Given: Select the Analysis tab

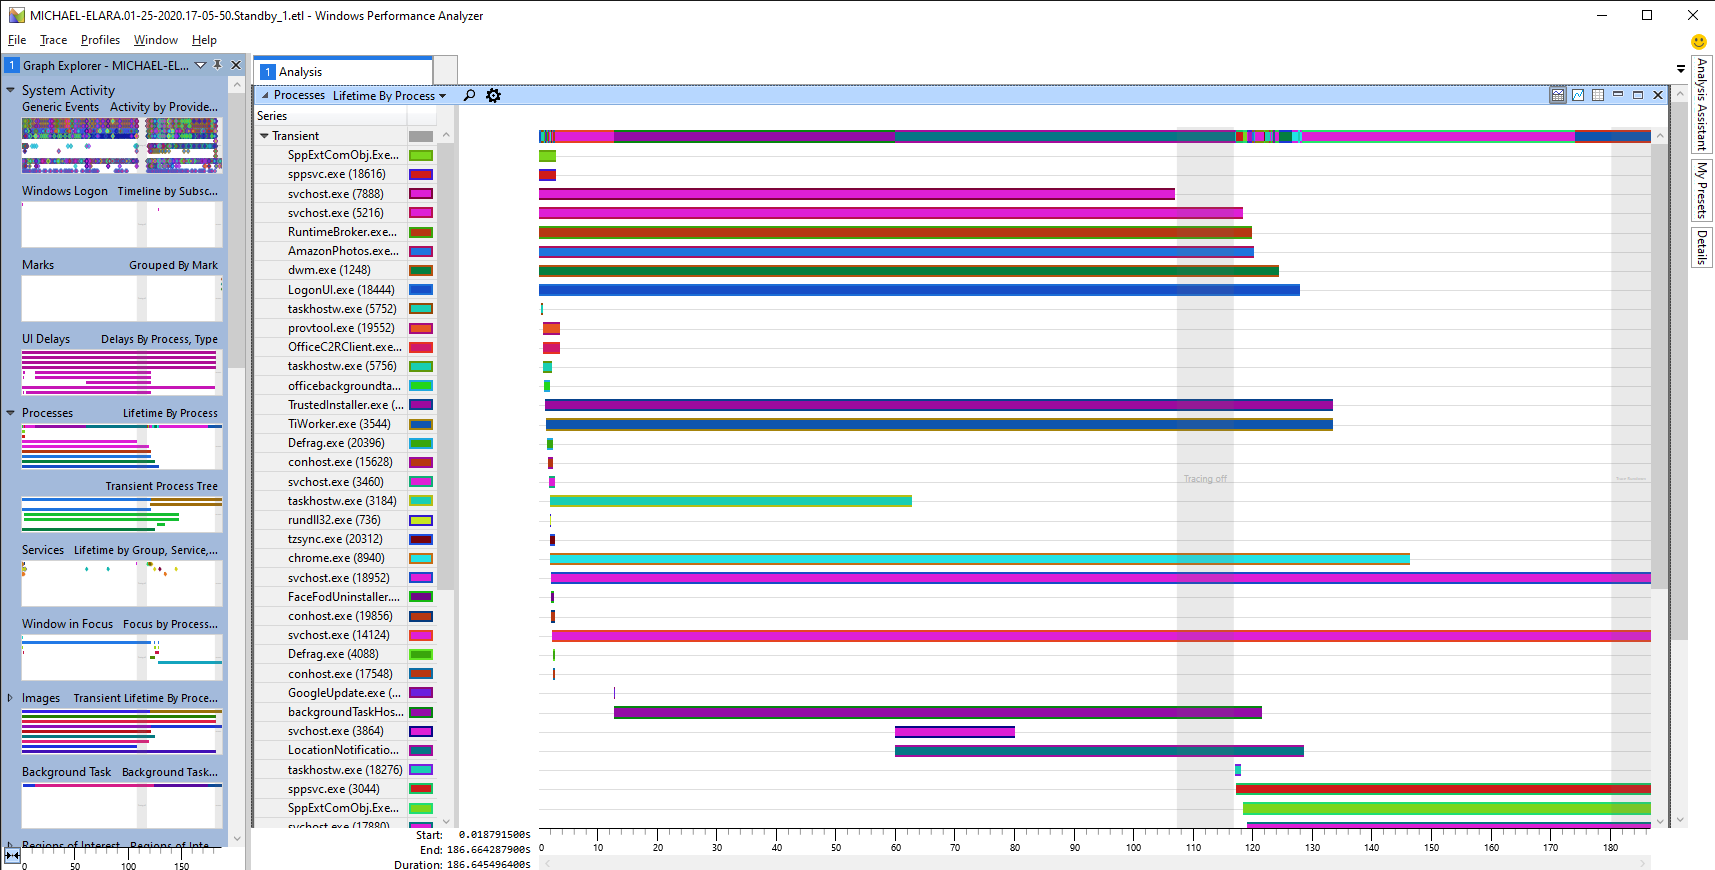Looking at the screenshot, I should pyautogui.click(x=345, y=72).
